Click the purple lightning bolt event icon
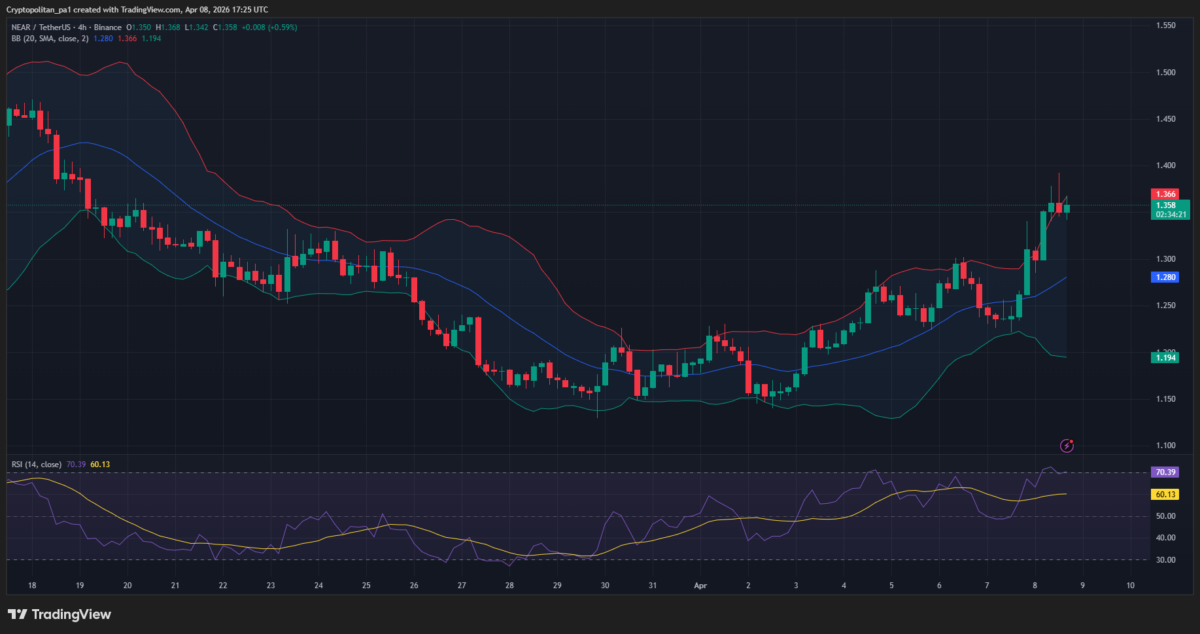Image resolution: width=1200 pixels, height=634 pixels. 1067,445
